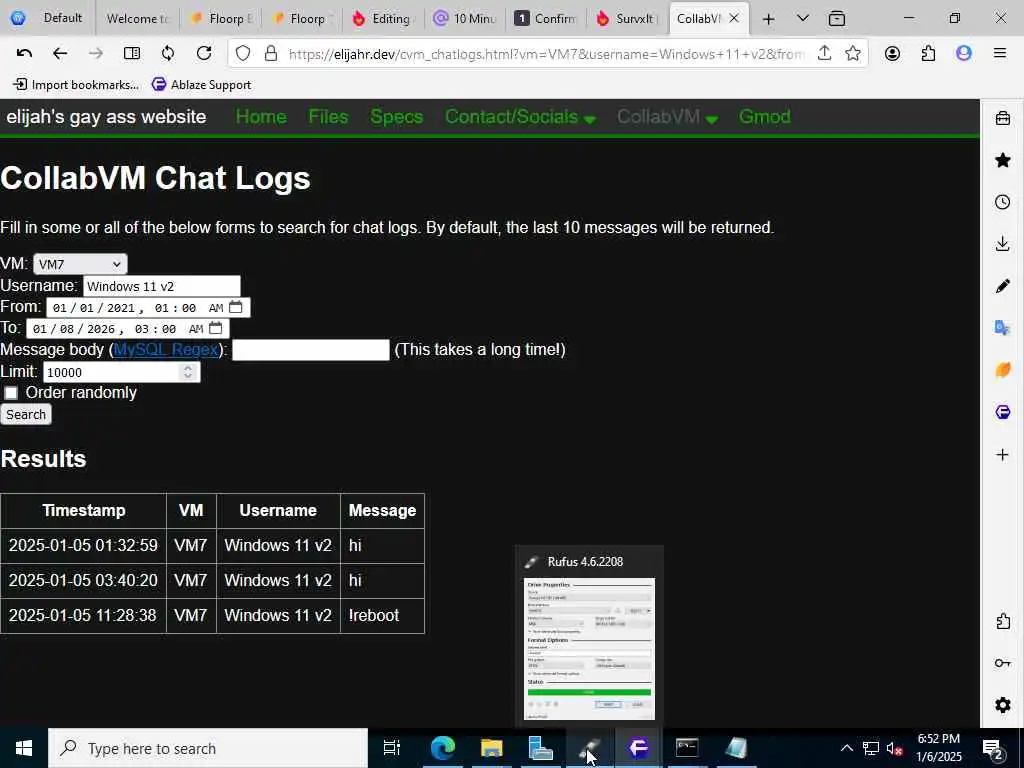
Task: Open the Ablaze Support bookmark
Action: click(201, 84)
